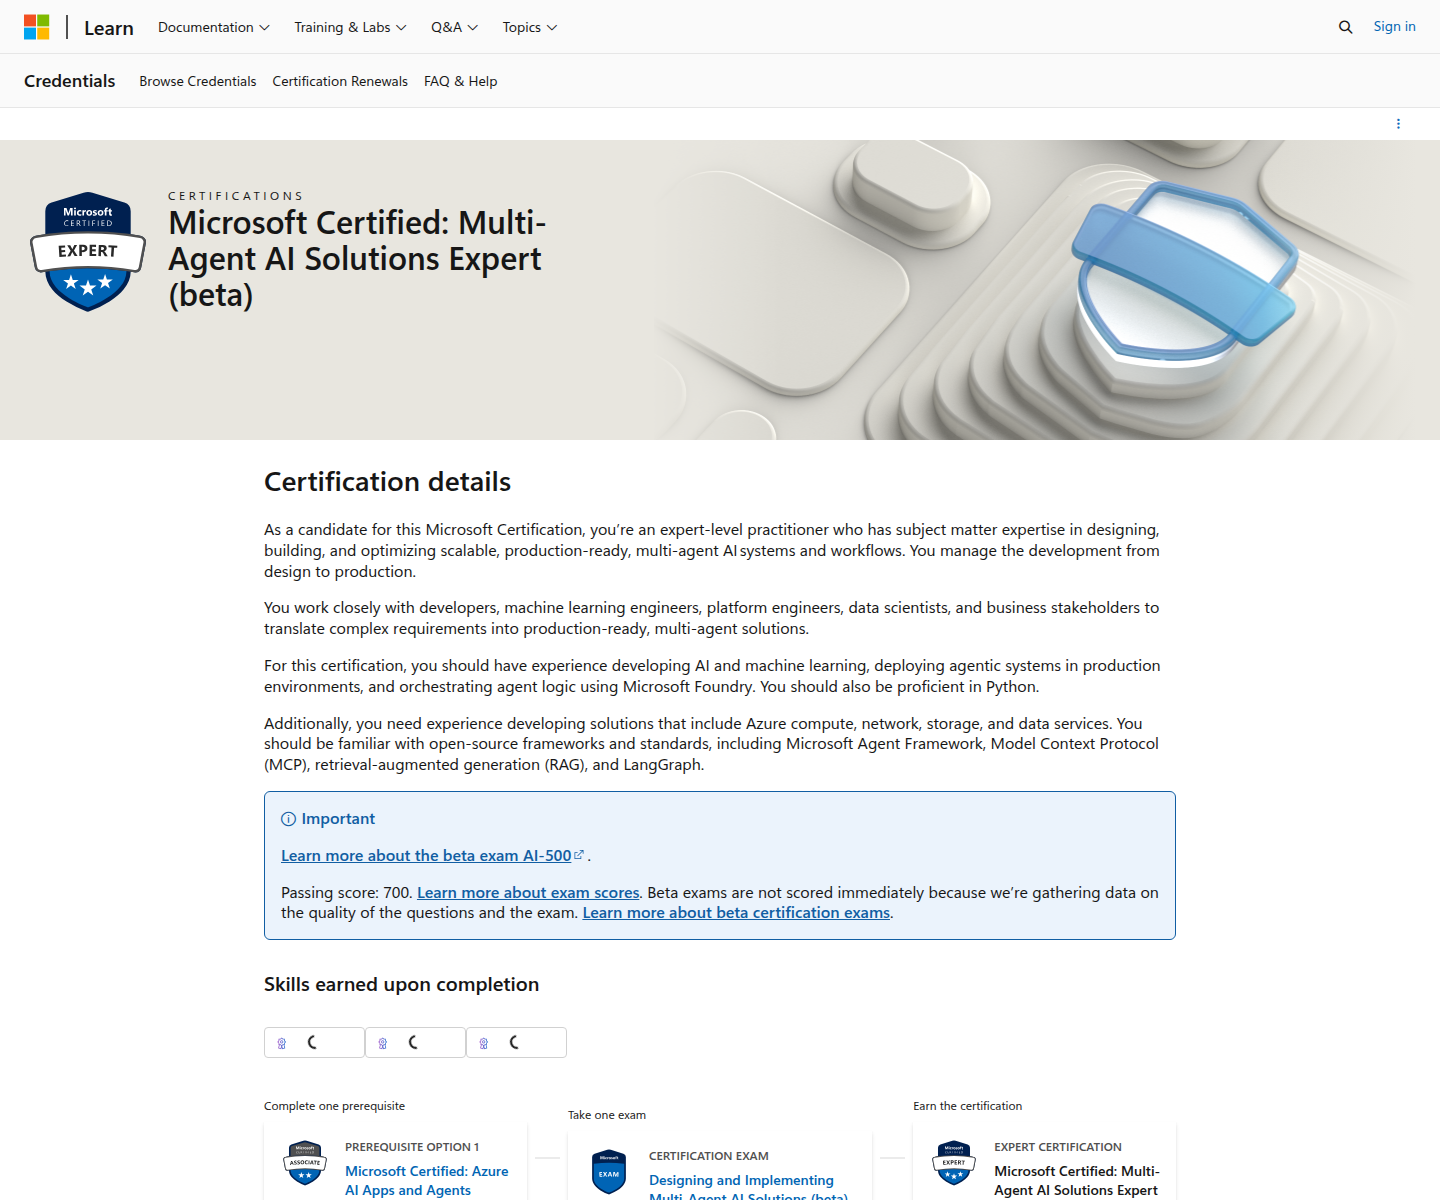This screenshot has width=1440, height=1200.
Task: Click the Microsoft Certified Expert badge in banner
Action: tap(88, 251)
